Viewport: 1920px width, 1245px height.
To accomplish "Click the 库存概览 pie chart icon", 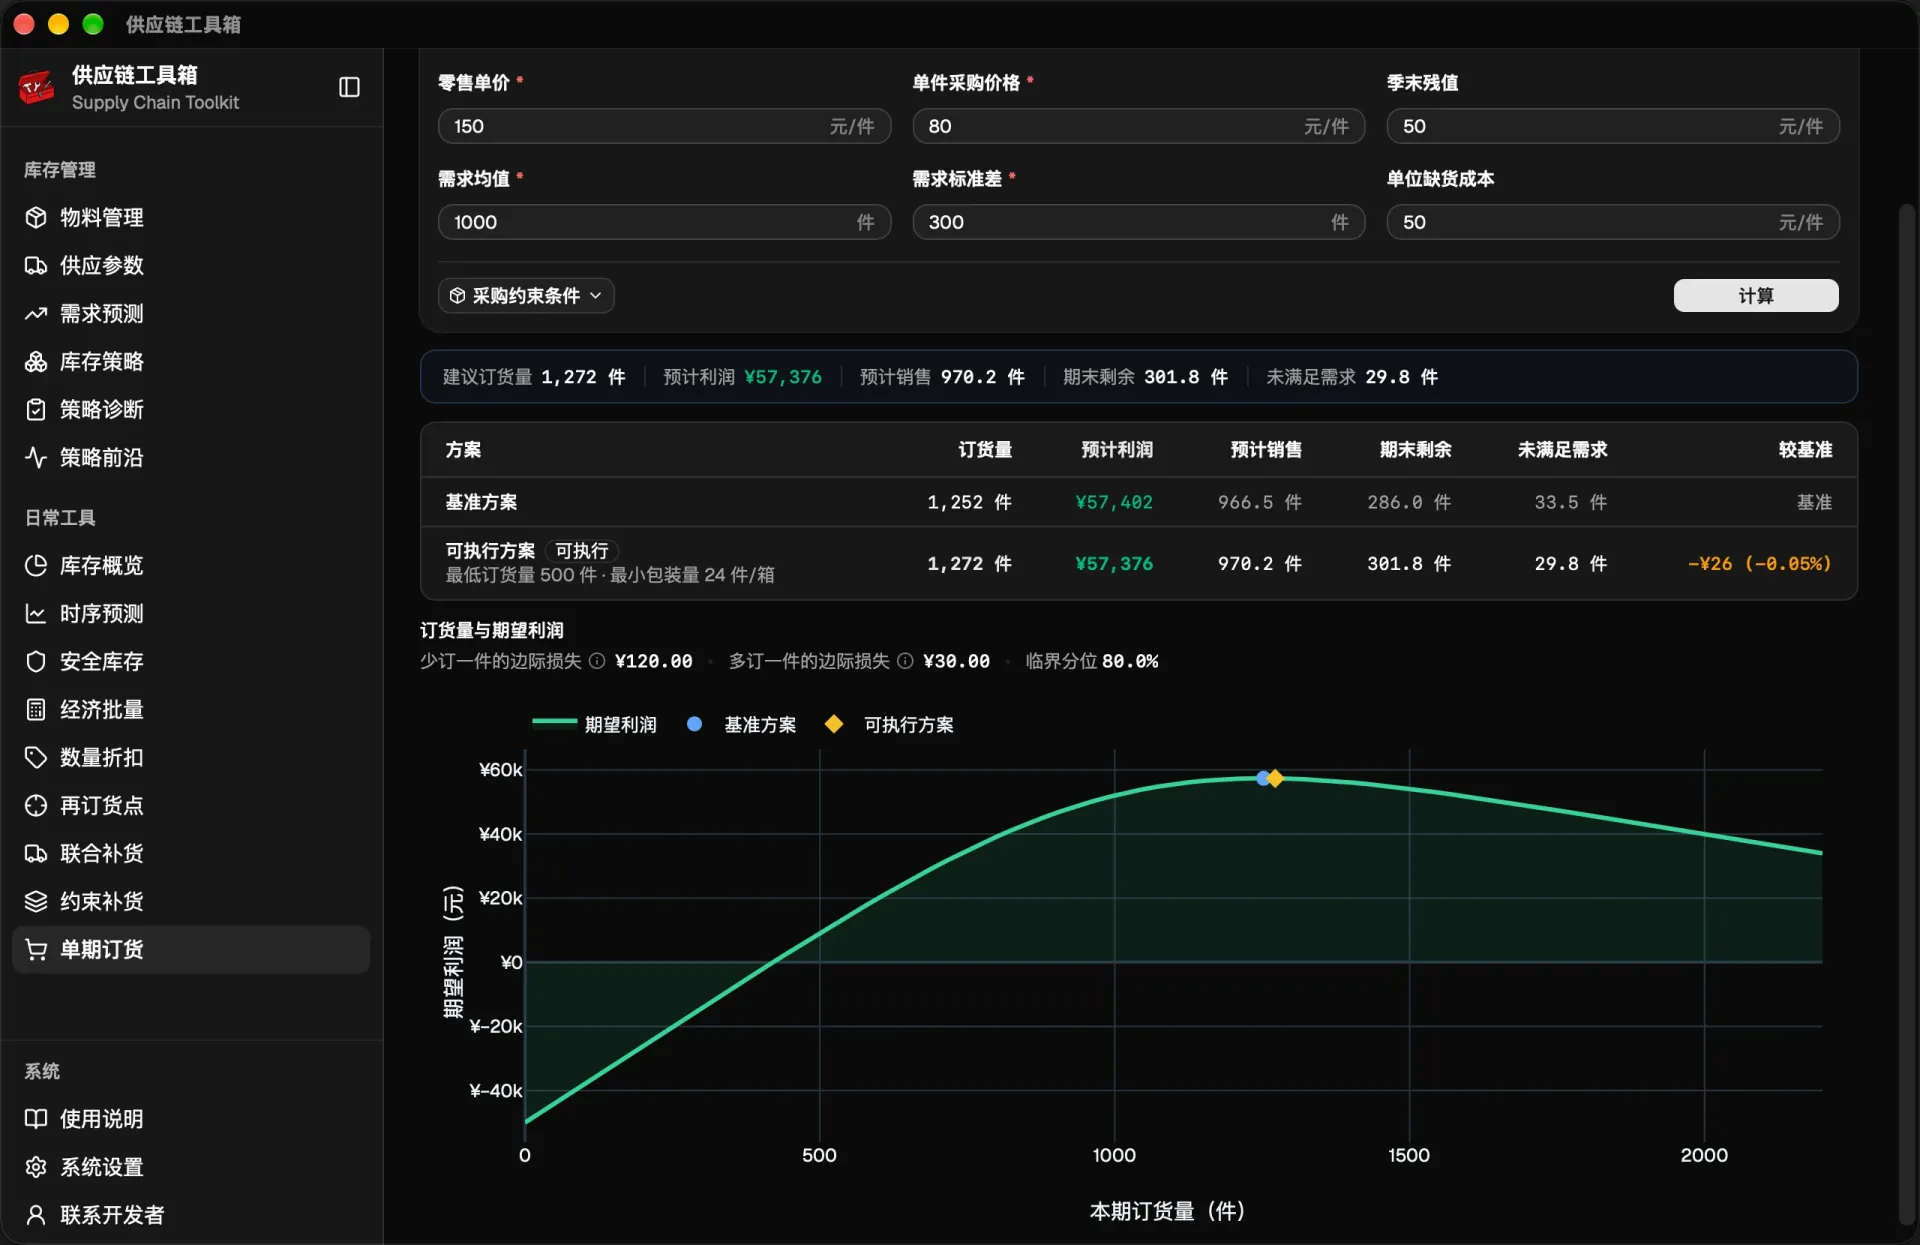I will (x=36, y=565).
